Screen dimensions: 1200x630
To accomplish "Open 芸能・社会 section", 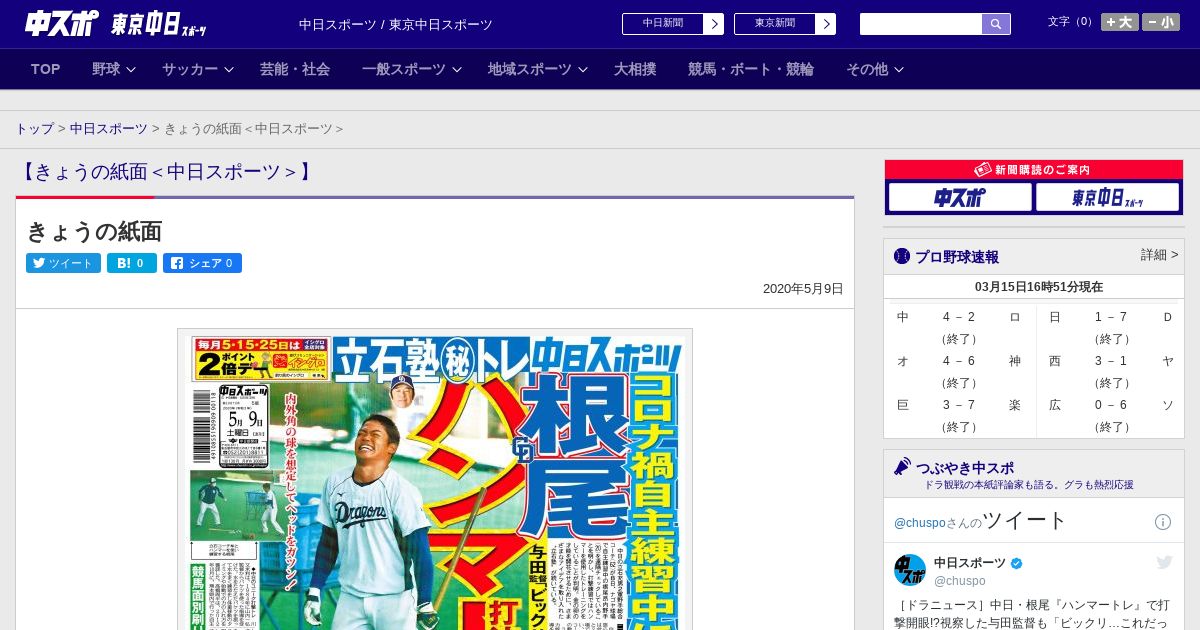I will click(295, 69).
